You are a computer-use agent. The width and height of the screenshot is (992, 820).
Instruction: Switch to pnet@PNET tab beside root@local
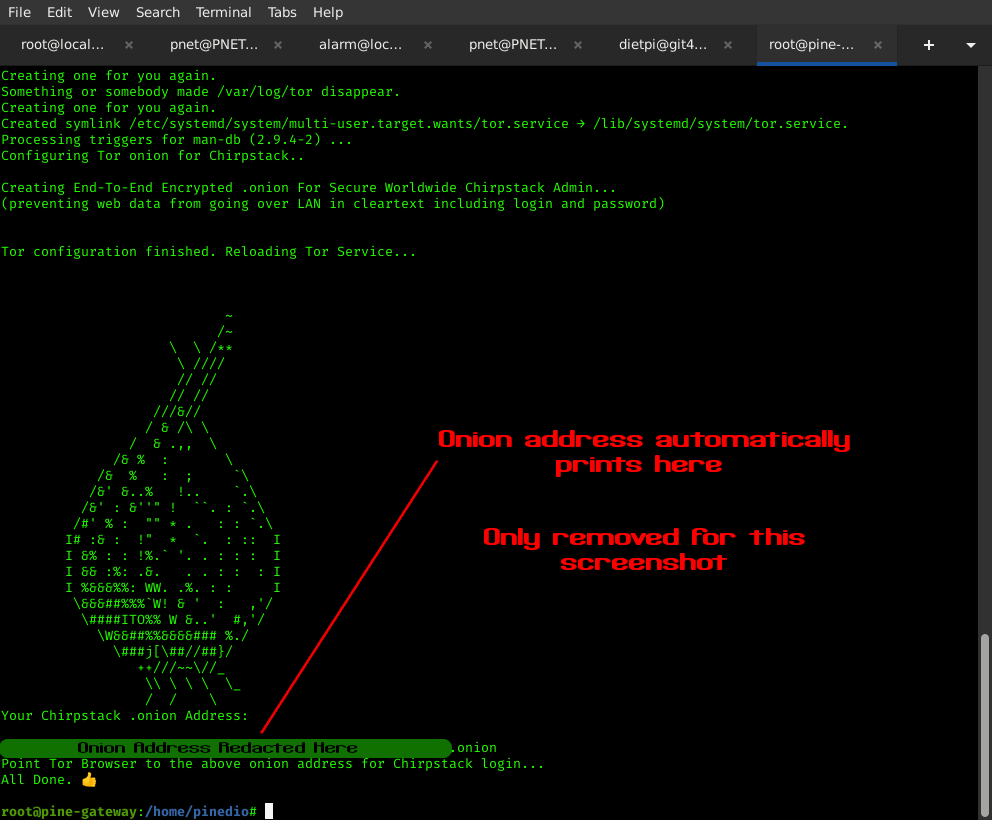pyautogui.click(x=212, y=45)
